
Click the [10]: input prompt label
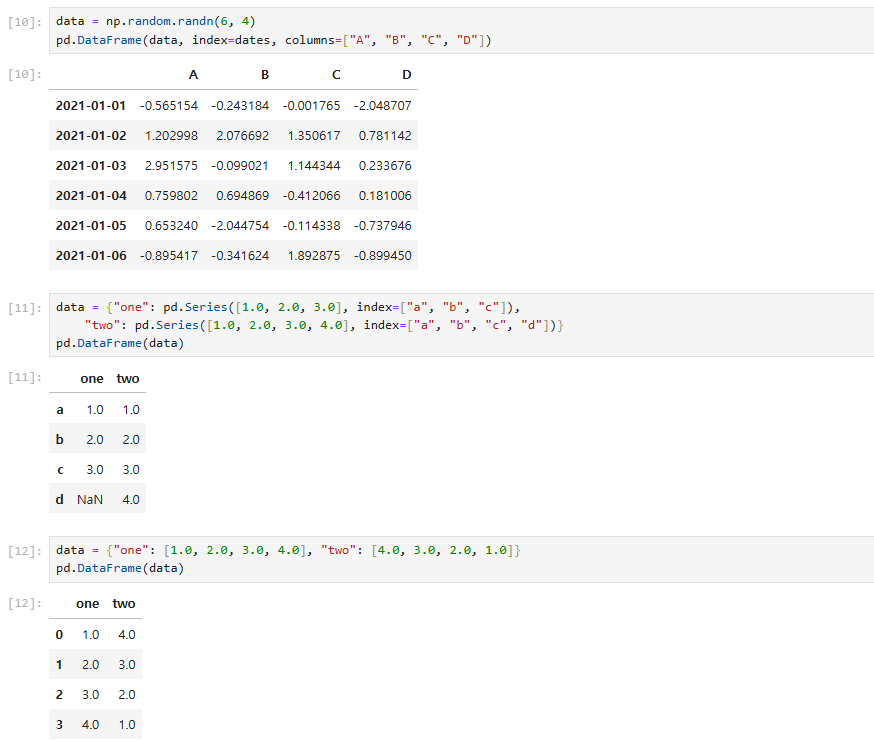coord(25,22)
